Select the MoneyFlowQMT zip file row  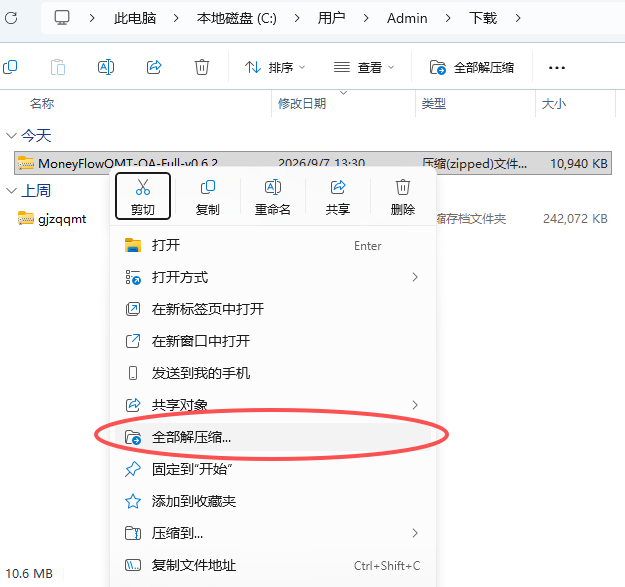pyautogui.click(x=313, y=163)
